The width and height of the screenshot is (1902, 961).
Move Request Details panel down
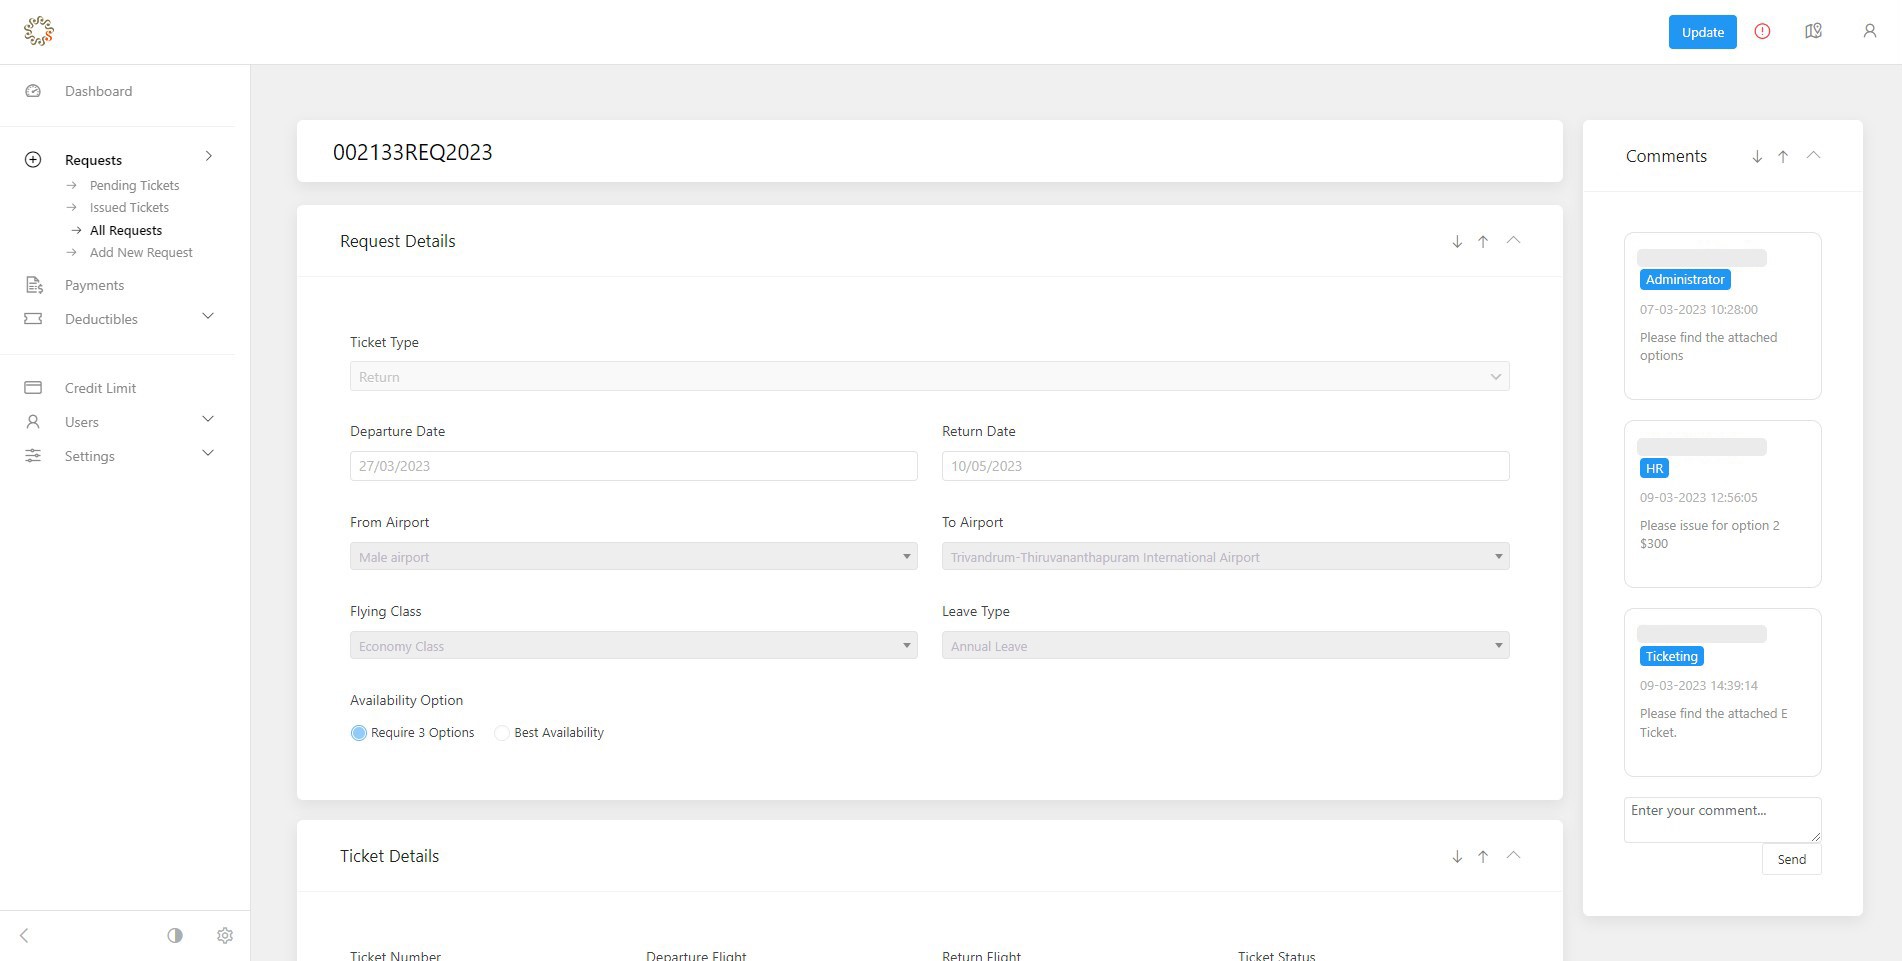coord(1457,242)
